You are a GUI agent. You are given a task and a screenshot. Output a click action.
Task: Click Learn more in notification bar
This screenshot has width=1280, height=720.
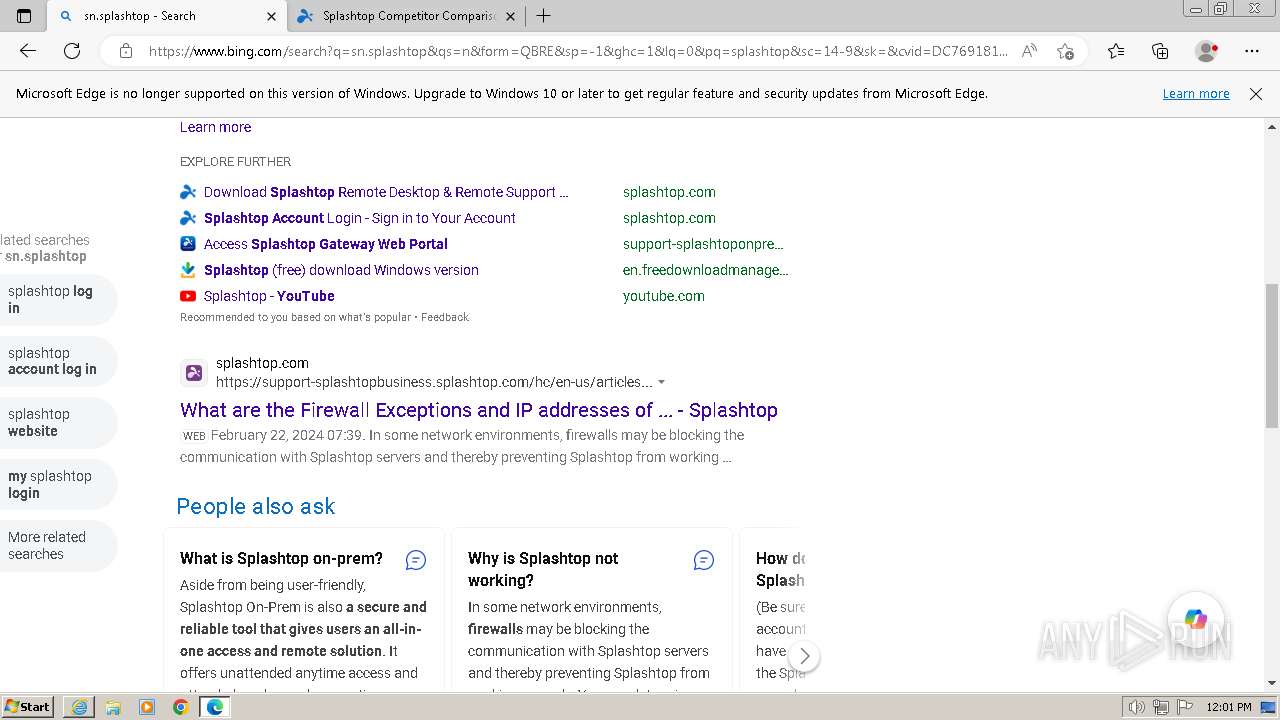click(1196, 94)
